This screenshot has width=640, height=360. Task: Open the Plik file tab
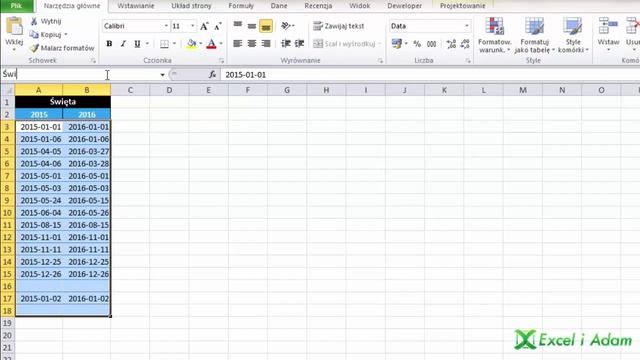(16, 6)
